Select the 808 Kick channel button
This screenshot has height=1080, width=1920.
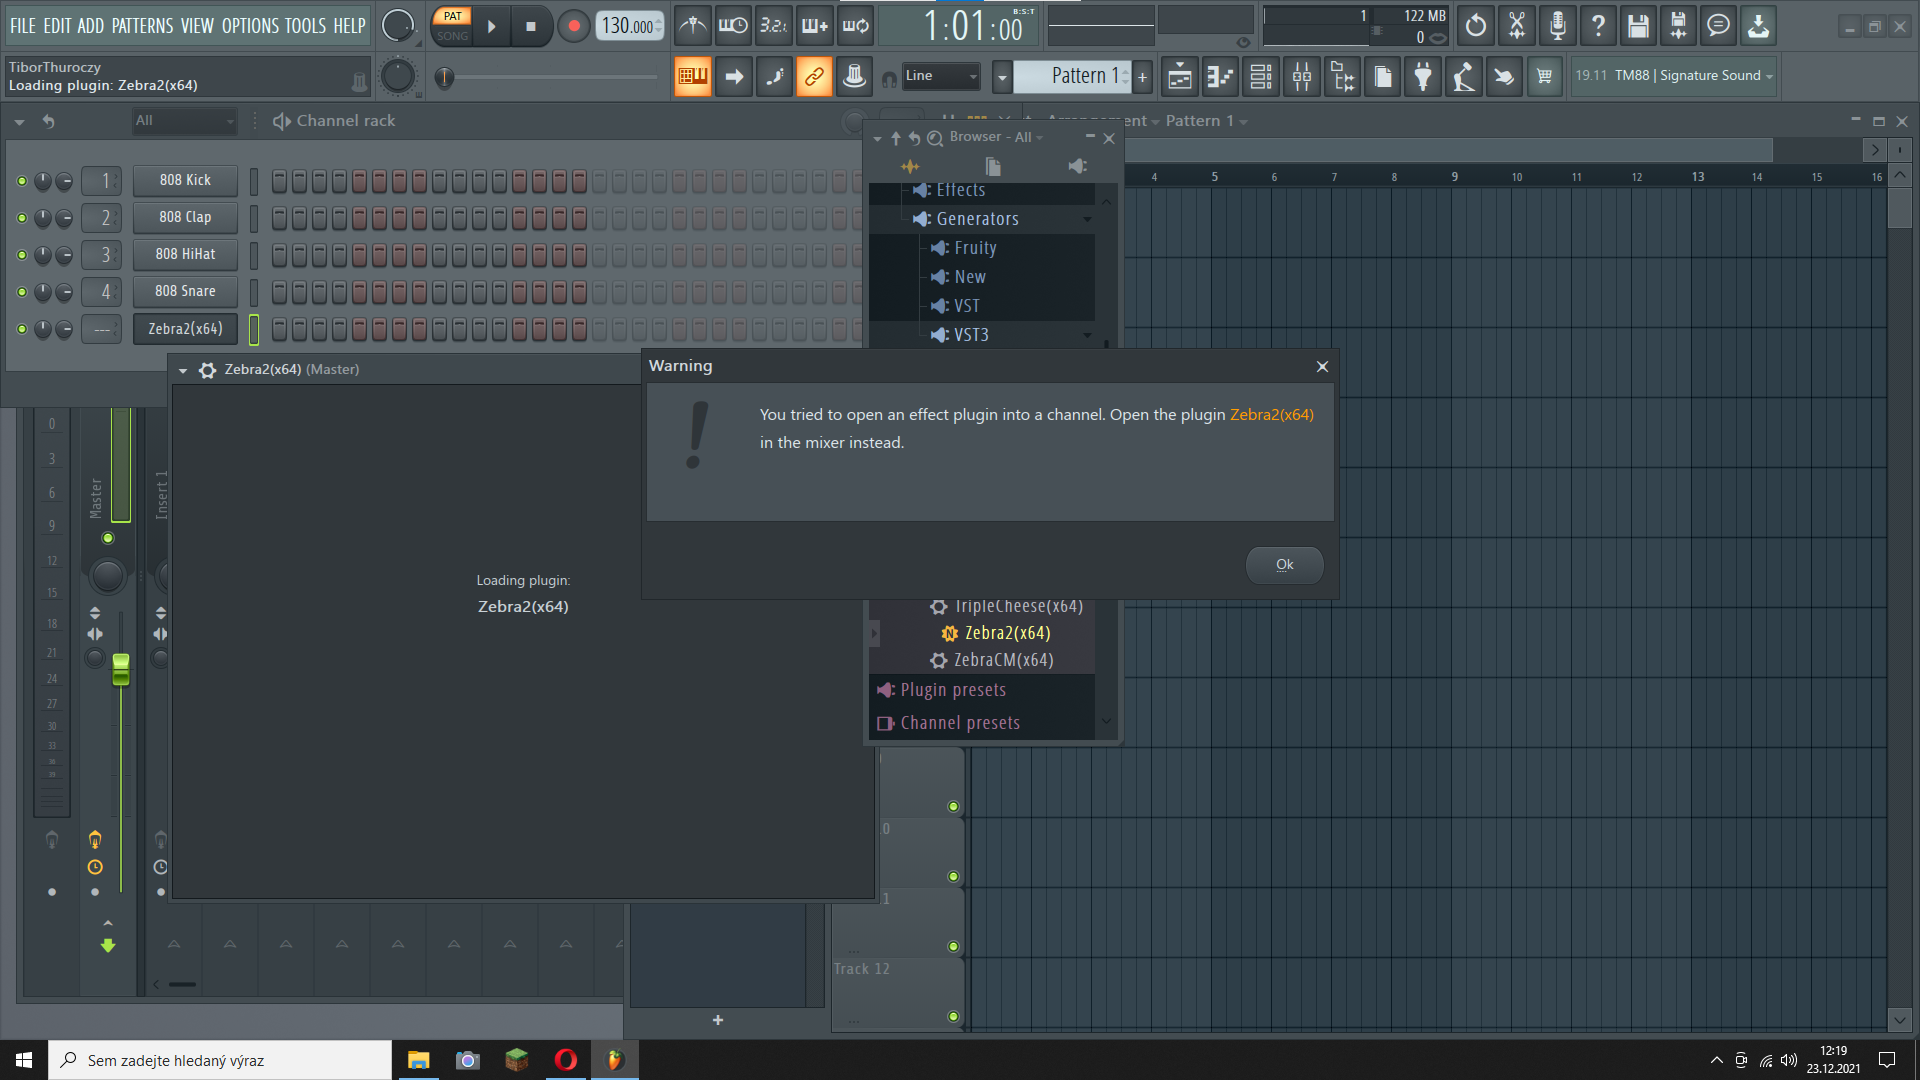click(185, 181)
